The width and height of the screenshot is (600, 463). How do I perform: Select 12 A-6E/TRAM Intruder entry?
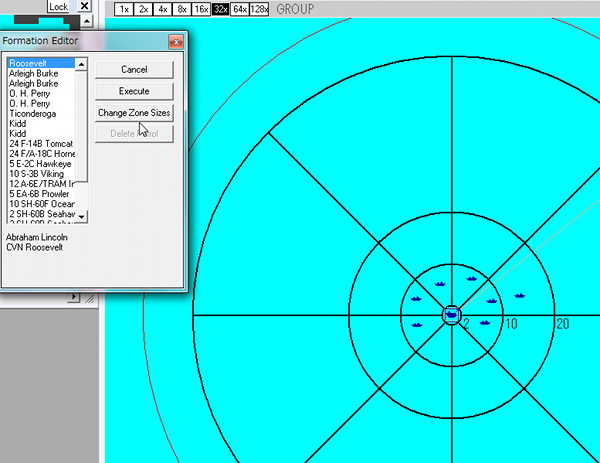point(41,184)
